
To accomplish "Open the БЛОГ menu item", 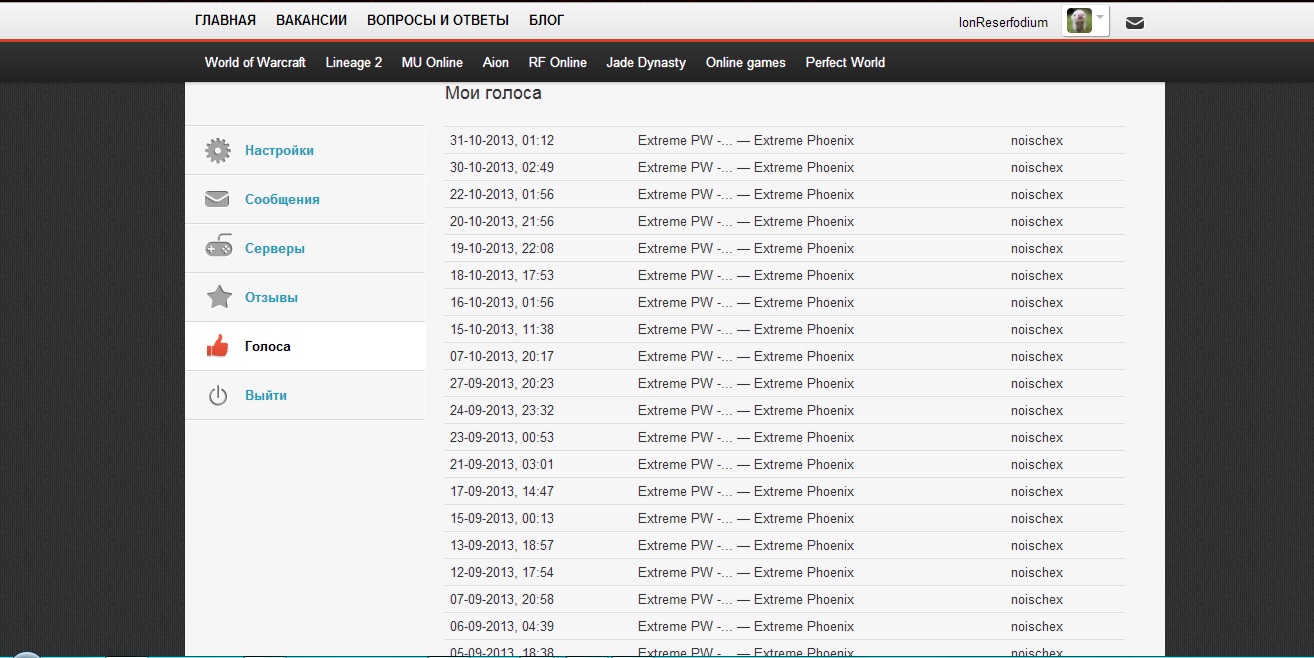I will (x=546, y=20).
